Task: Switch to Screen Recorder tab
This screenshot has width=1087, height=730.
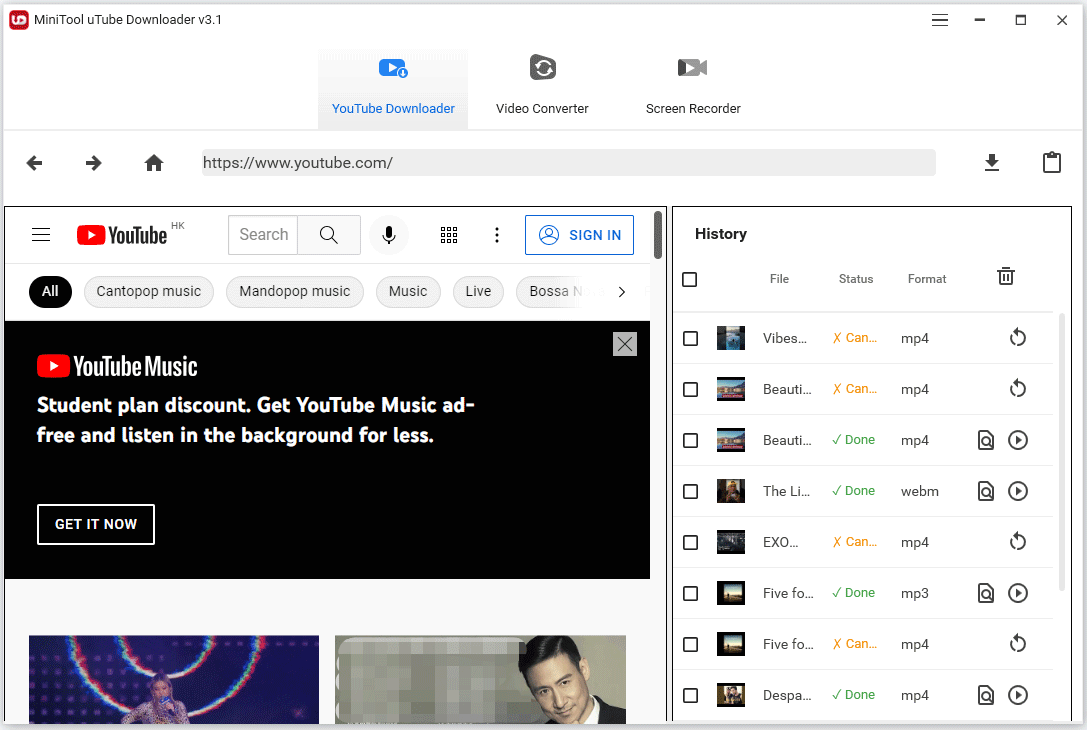Action: click(693, 89)
